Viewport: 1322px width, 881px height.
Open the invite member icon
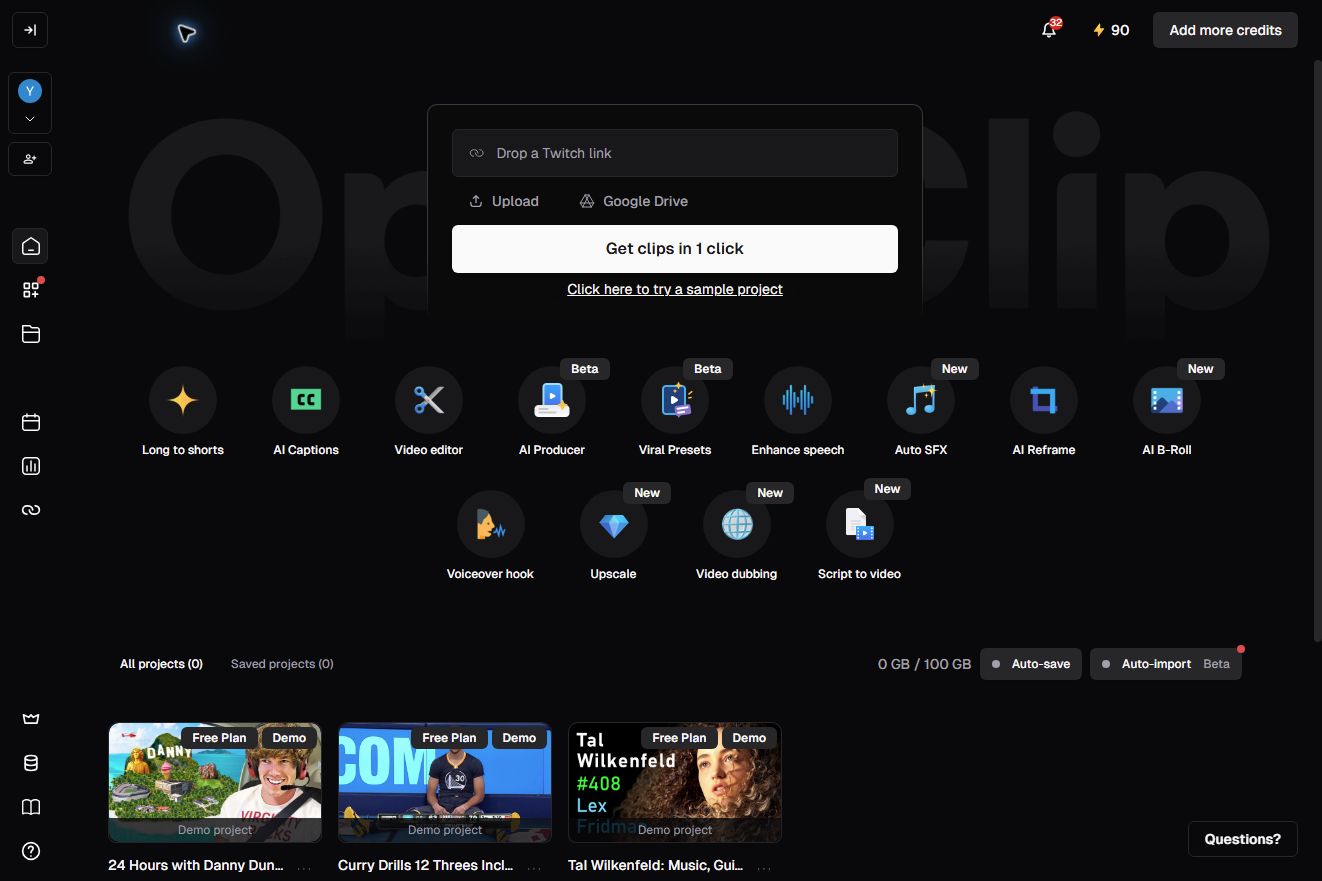pyautogui.click(x=30, y=159)
